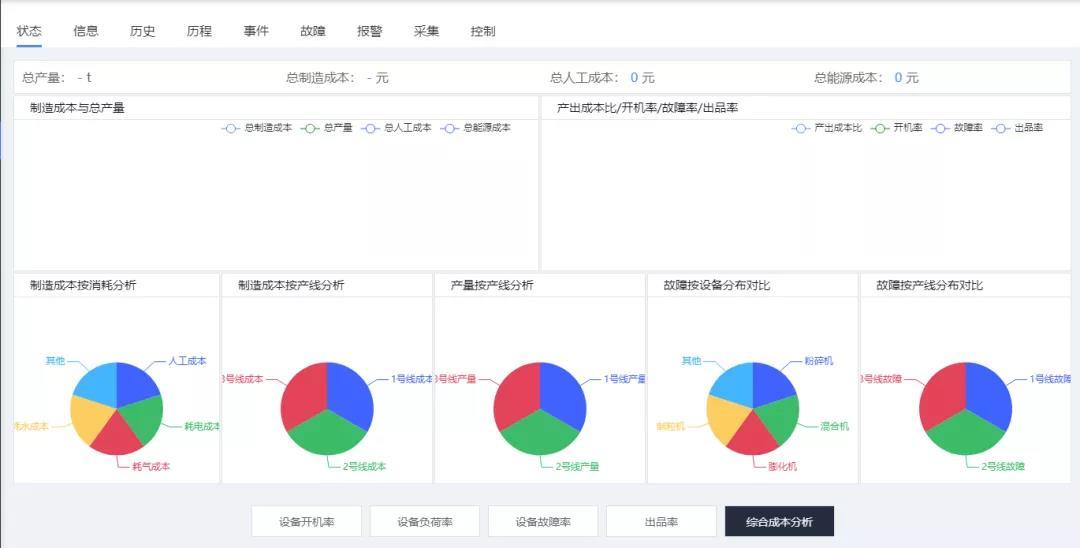1080x548 pixels.
Task: Click the red 耗气成本 pie slice
Action: [x=116, y=436]
